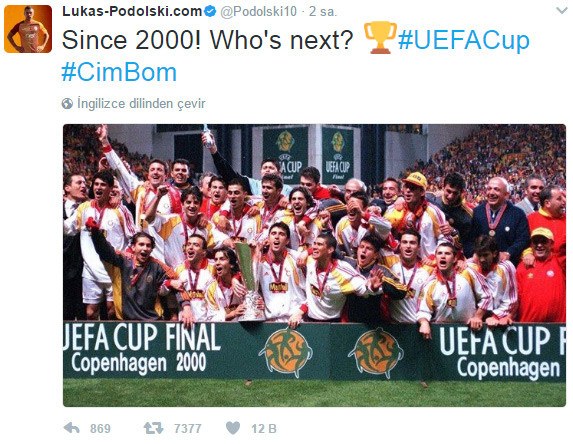This screenshot has width=573, height=444.
Task: Click the Copenhagen 2000 banner in photo
Action: point(139,363)
